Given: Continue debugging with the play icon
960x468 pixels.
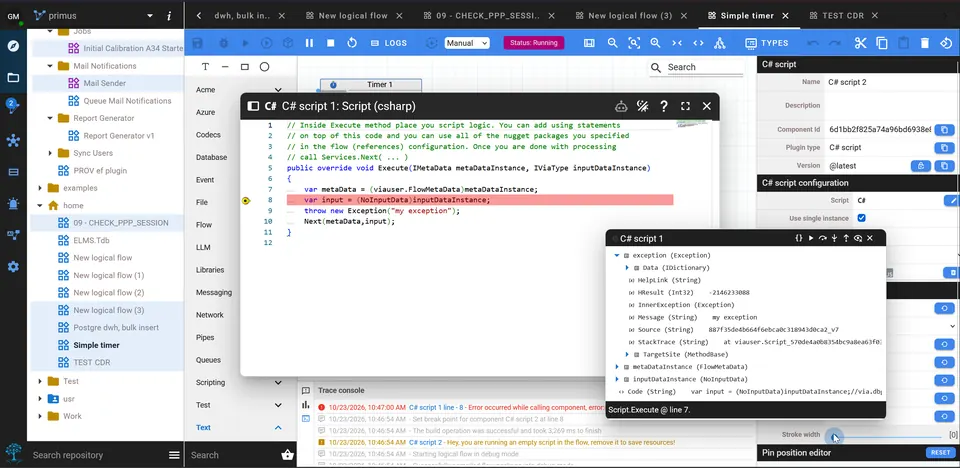Looking at the screenshot, I should [811, 238].
